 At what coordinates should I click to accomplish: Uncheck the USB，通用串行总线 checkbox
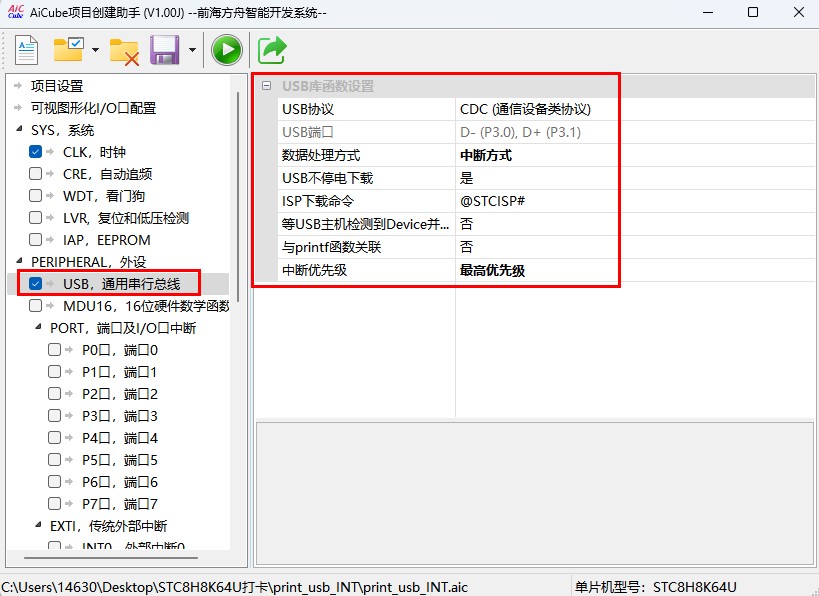pos(36,284)
